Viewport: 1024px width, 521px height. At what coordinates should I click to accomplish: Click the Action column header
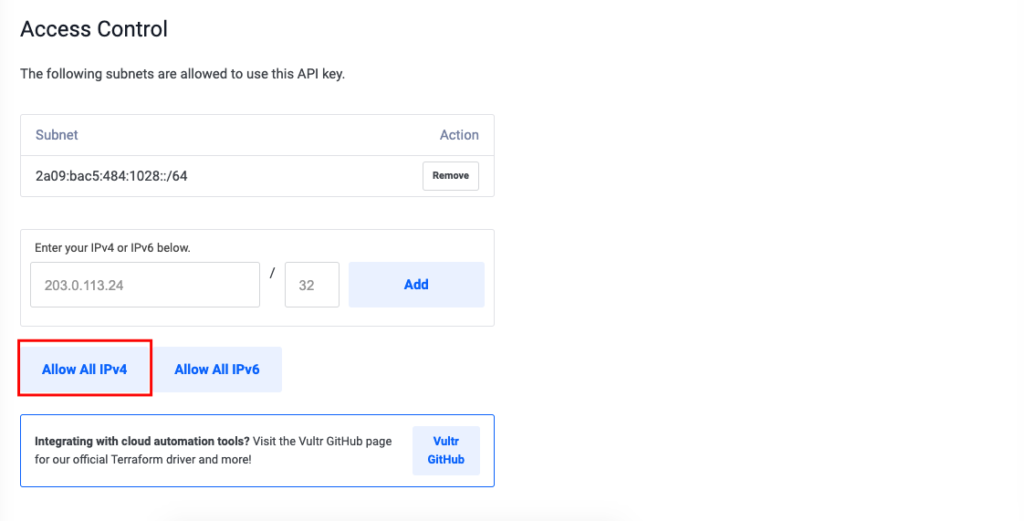[459, 135]
